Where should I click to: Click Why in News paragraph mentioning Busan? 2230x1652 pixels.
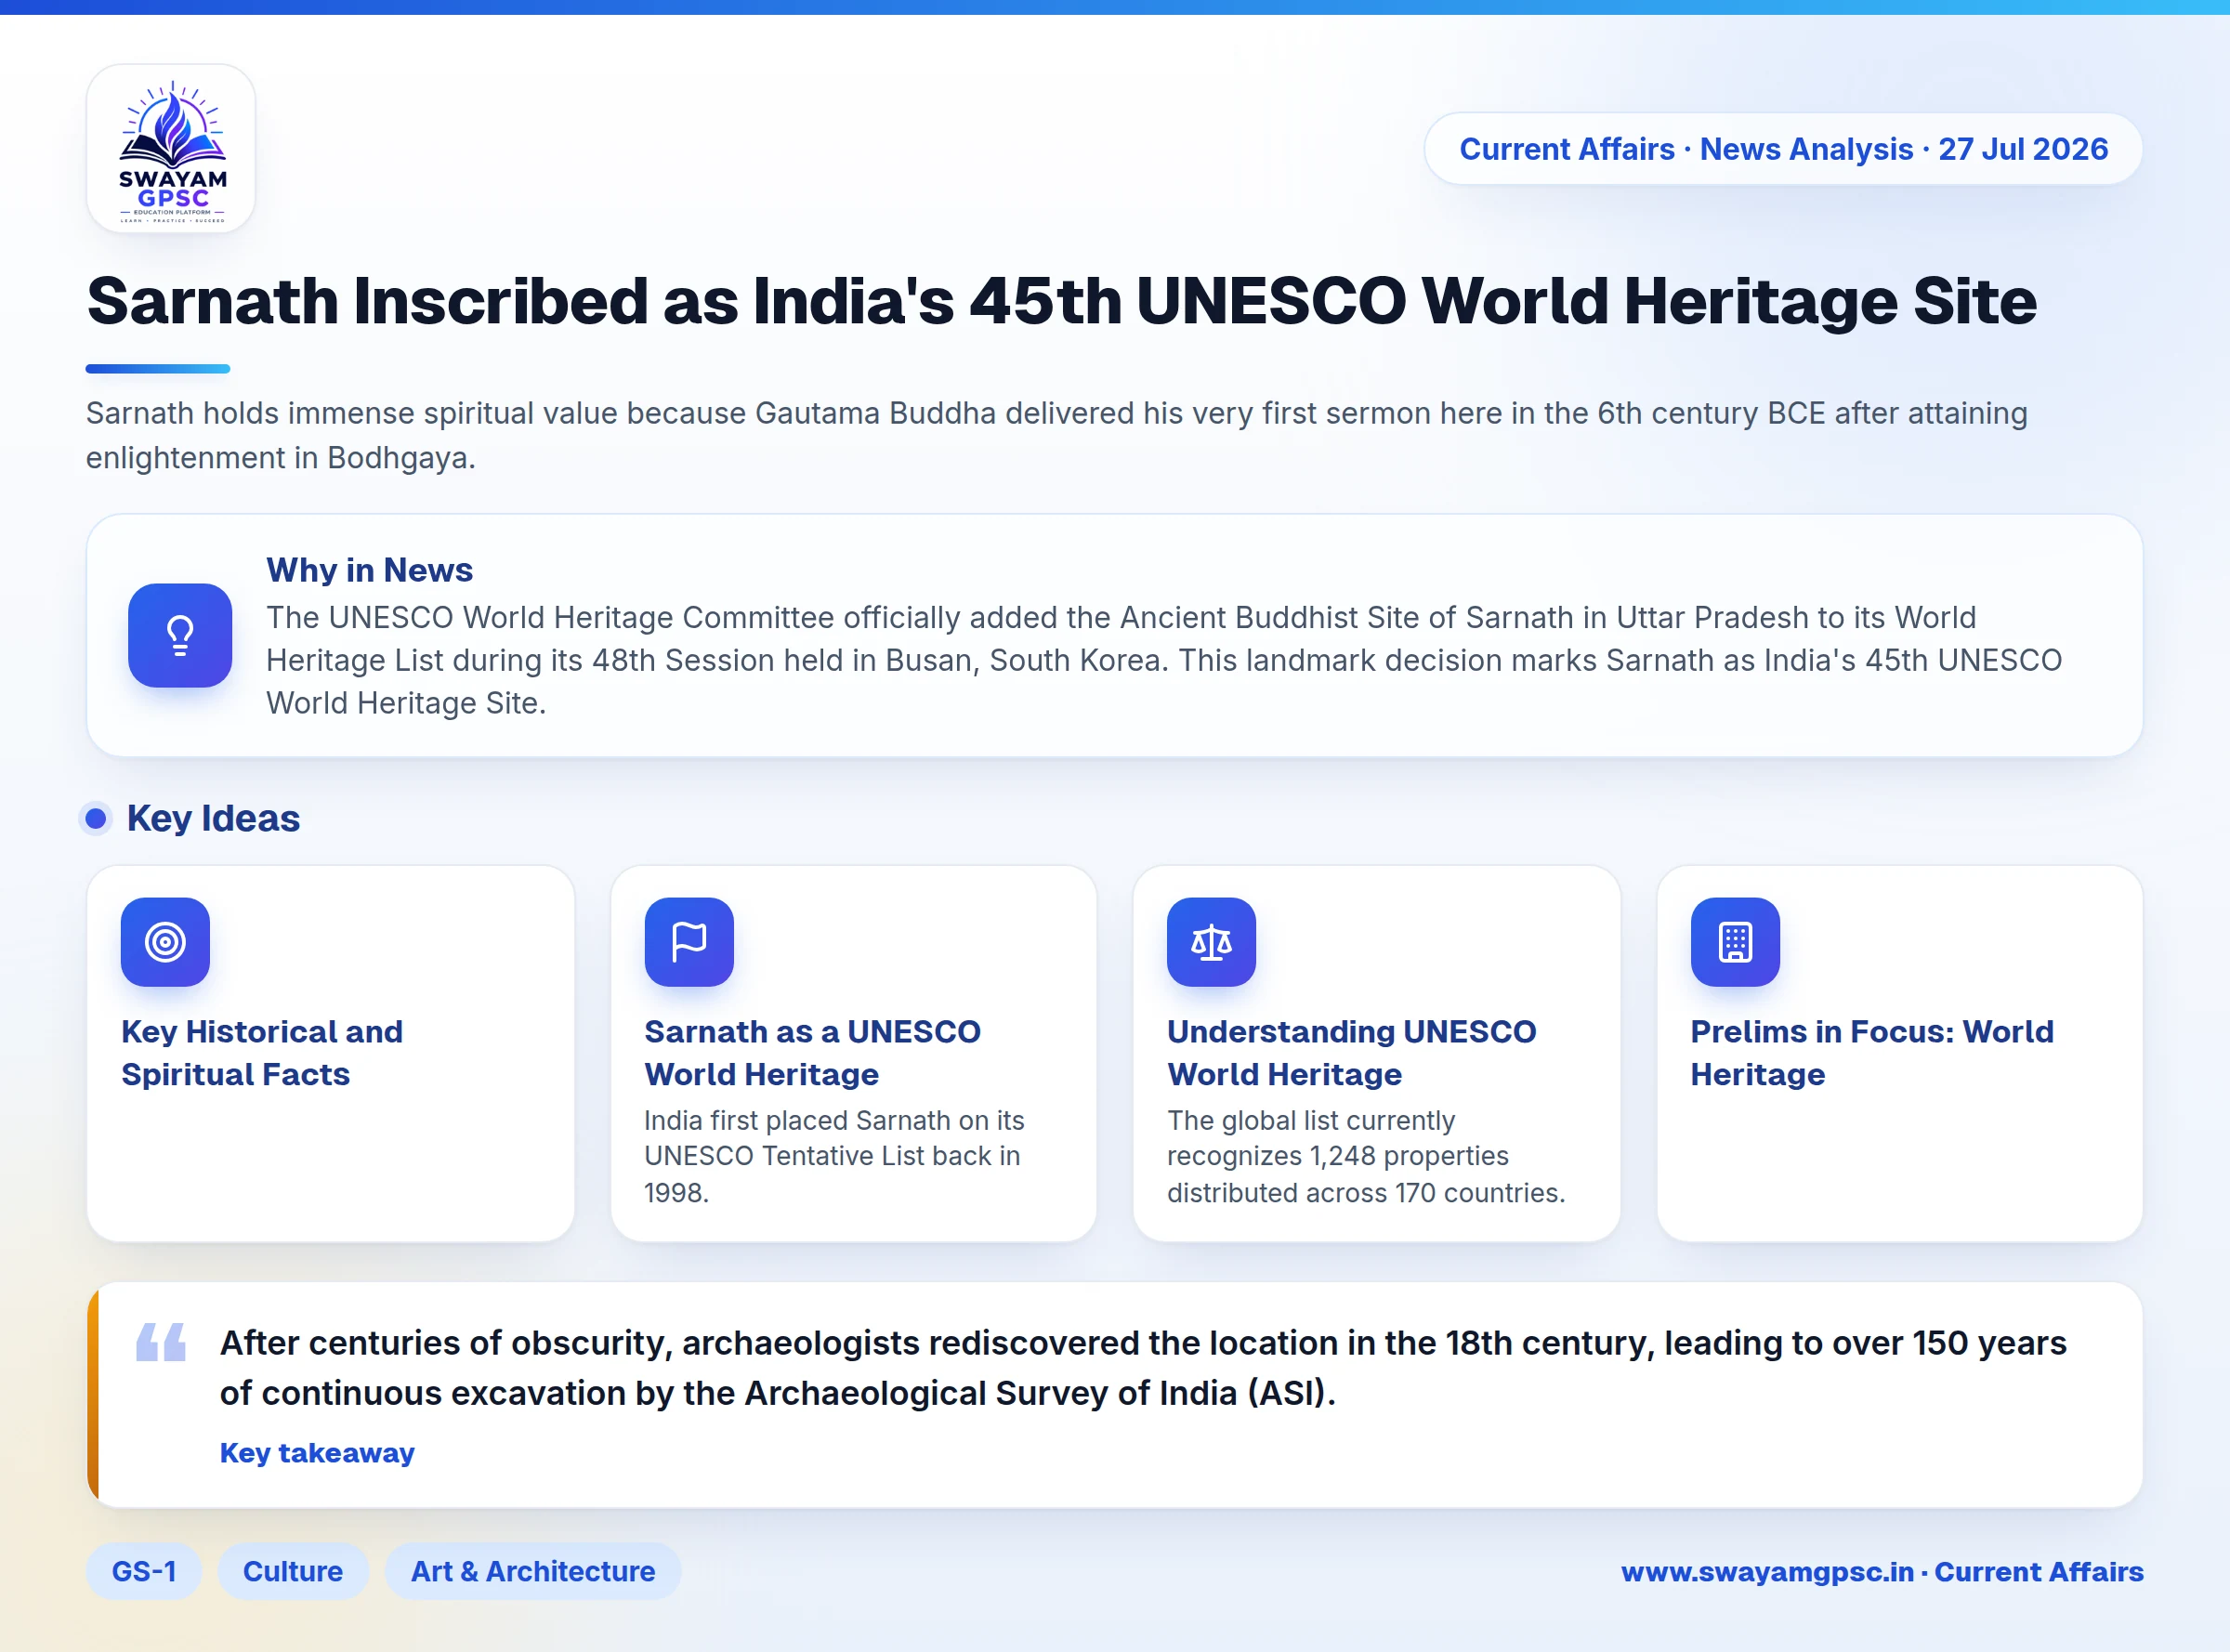(1164, 660)
